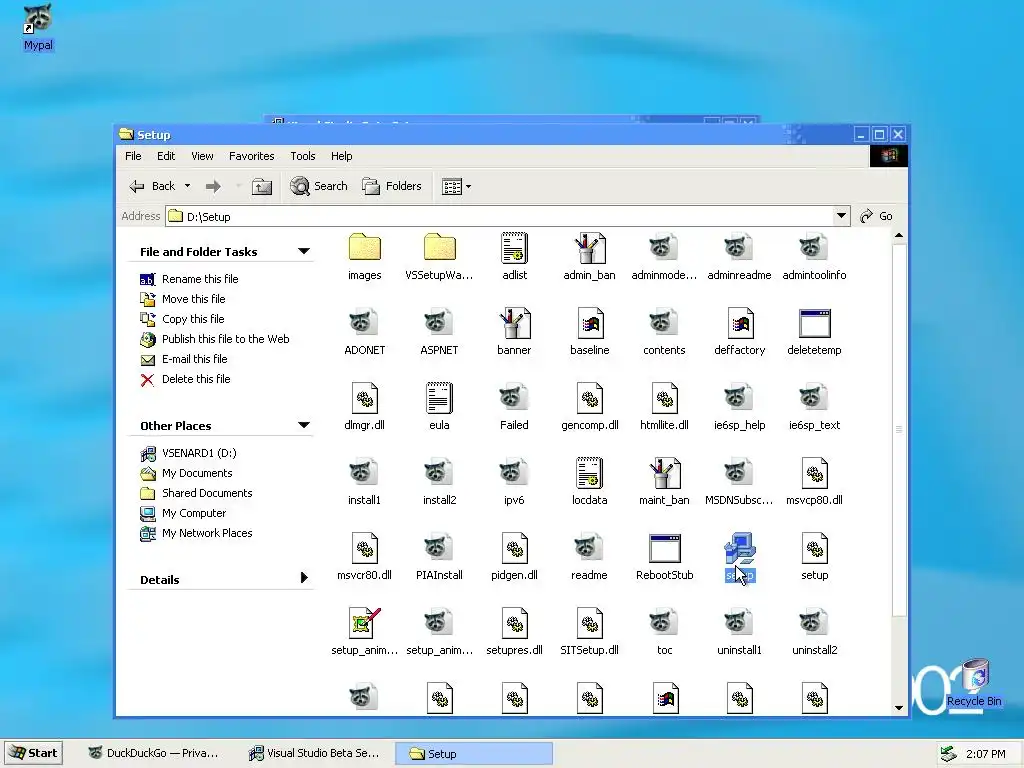Click the Up folder toolbar icon
1024x768 pixels.
(262, 186)
